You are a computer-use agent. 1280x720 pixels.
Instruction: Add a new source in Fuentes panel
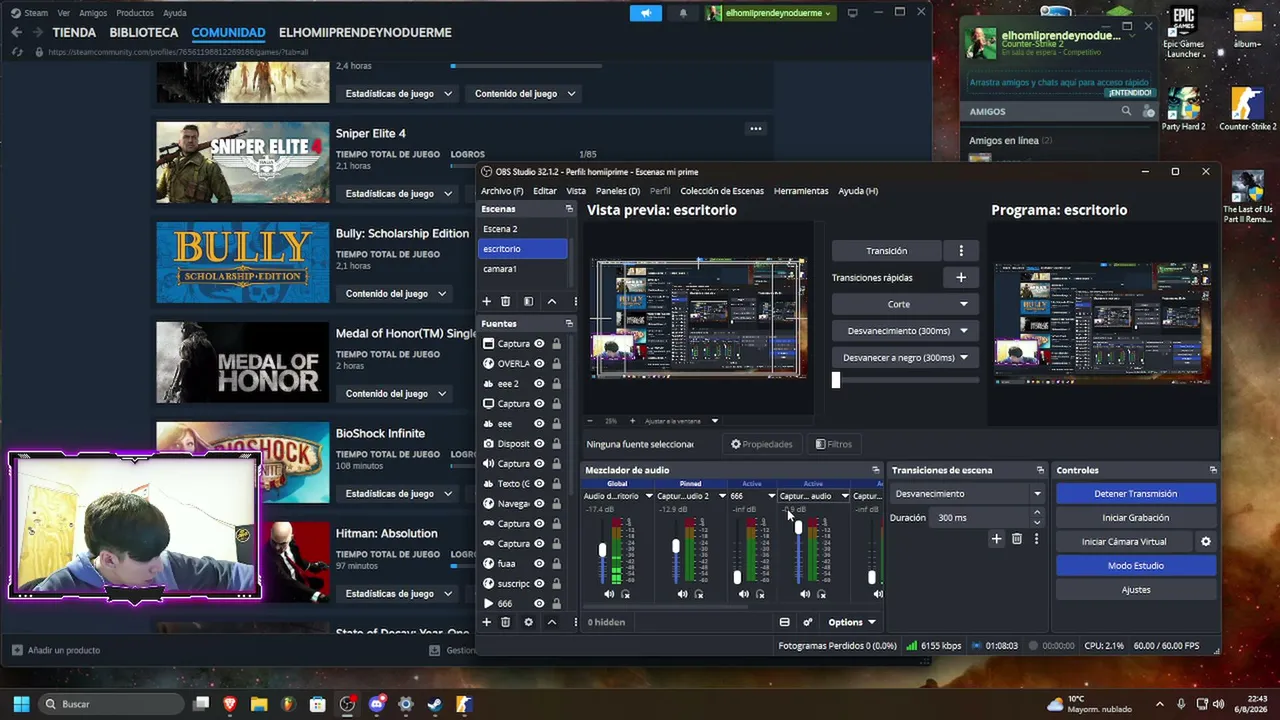(x=487, y=622)
